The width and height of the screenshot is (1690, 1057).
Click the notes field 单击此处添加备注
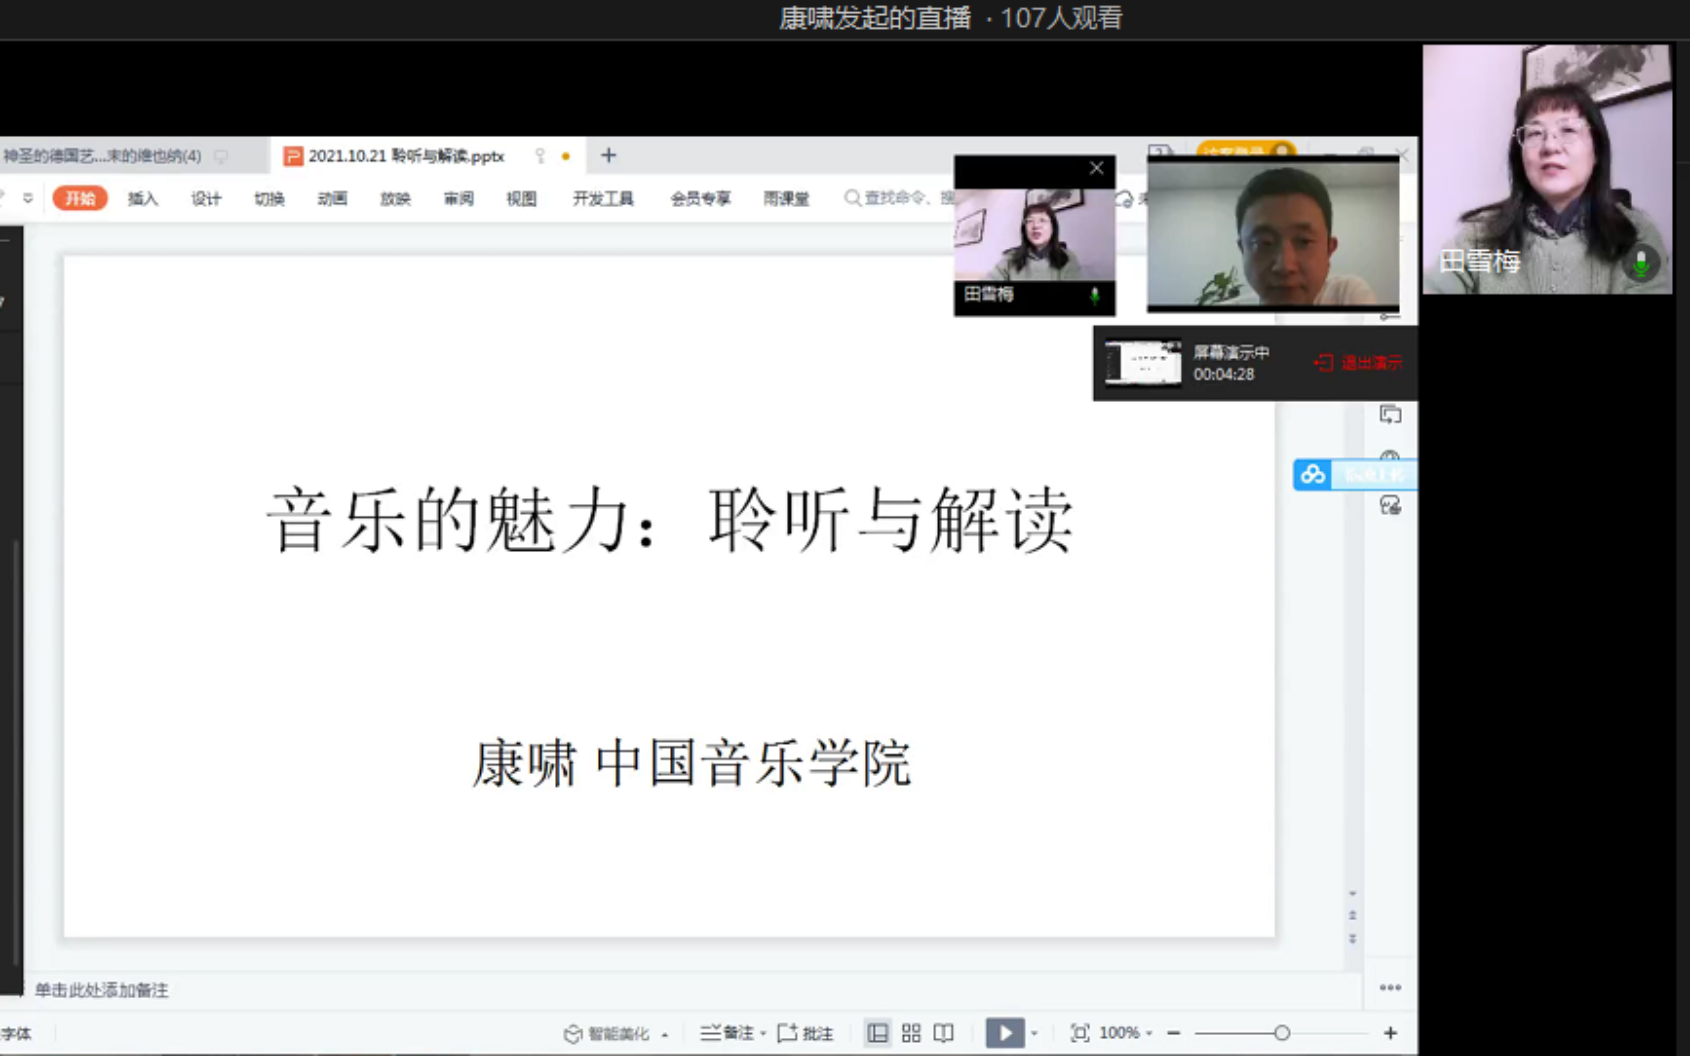[102, 990]
